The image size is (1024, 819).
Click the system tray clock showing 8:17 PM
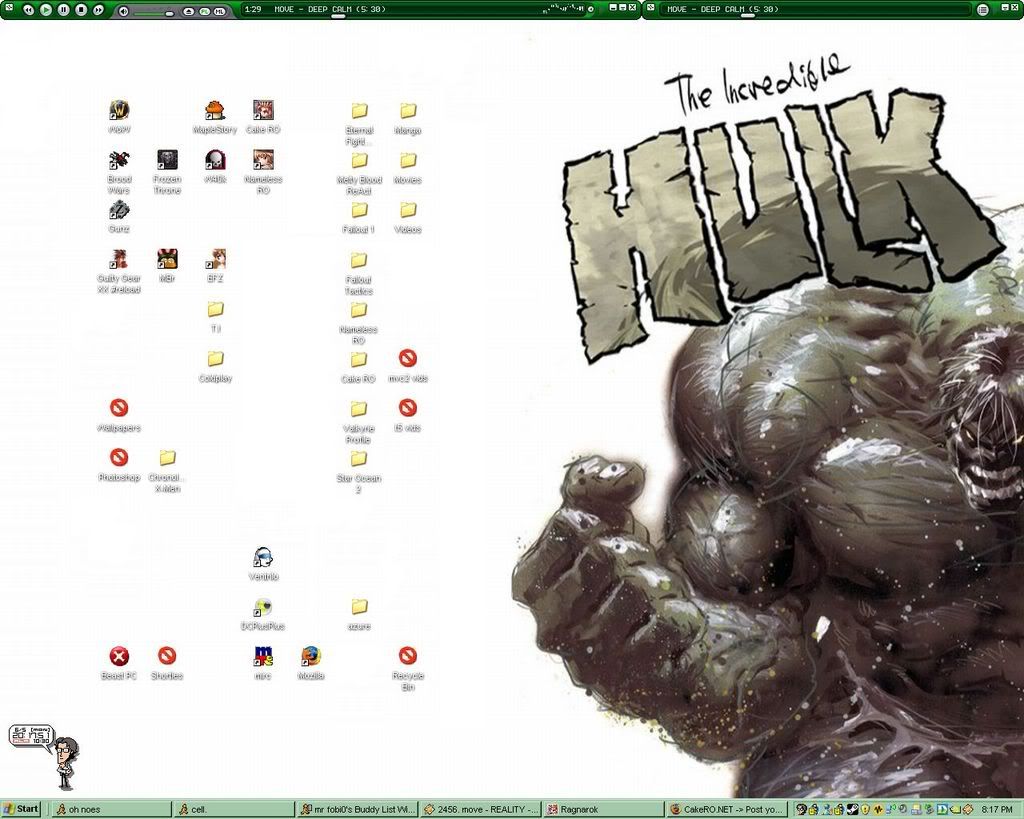[997, 810]
